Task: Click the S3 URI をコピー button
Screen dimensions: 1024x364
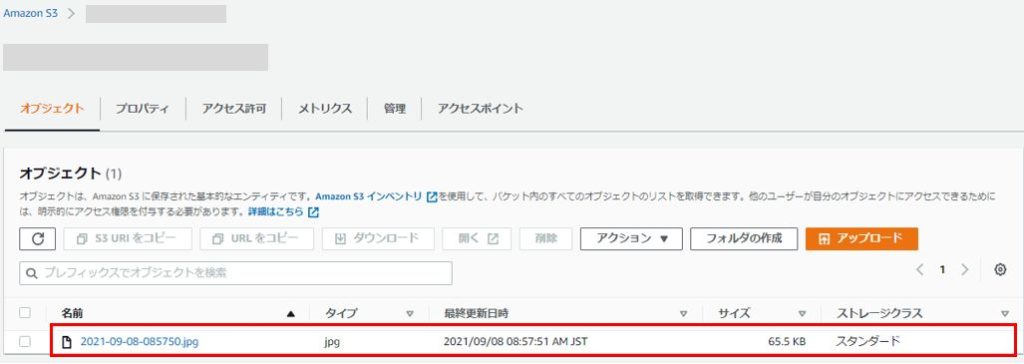Action: (x=128, y=239)
